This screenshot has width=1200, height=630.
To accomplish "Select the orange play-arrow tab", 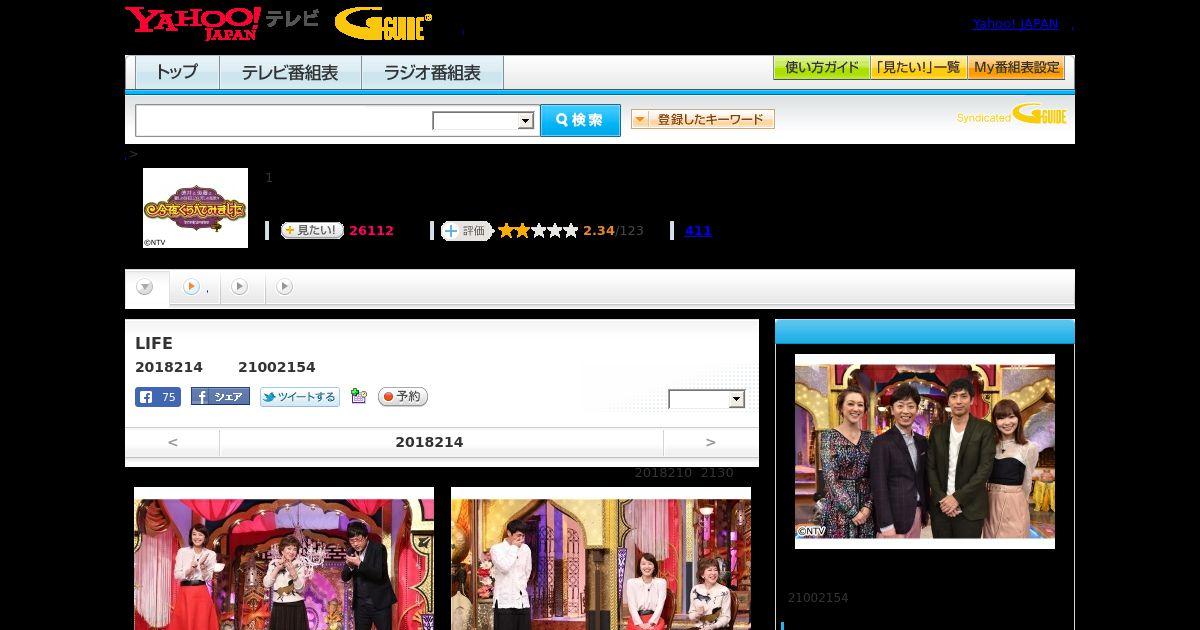I will [x=194, y=288].
